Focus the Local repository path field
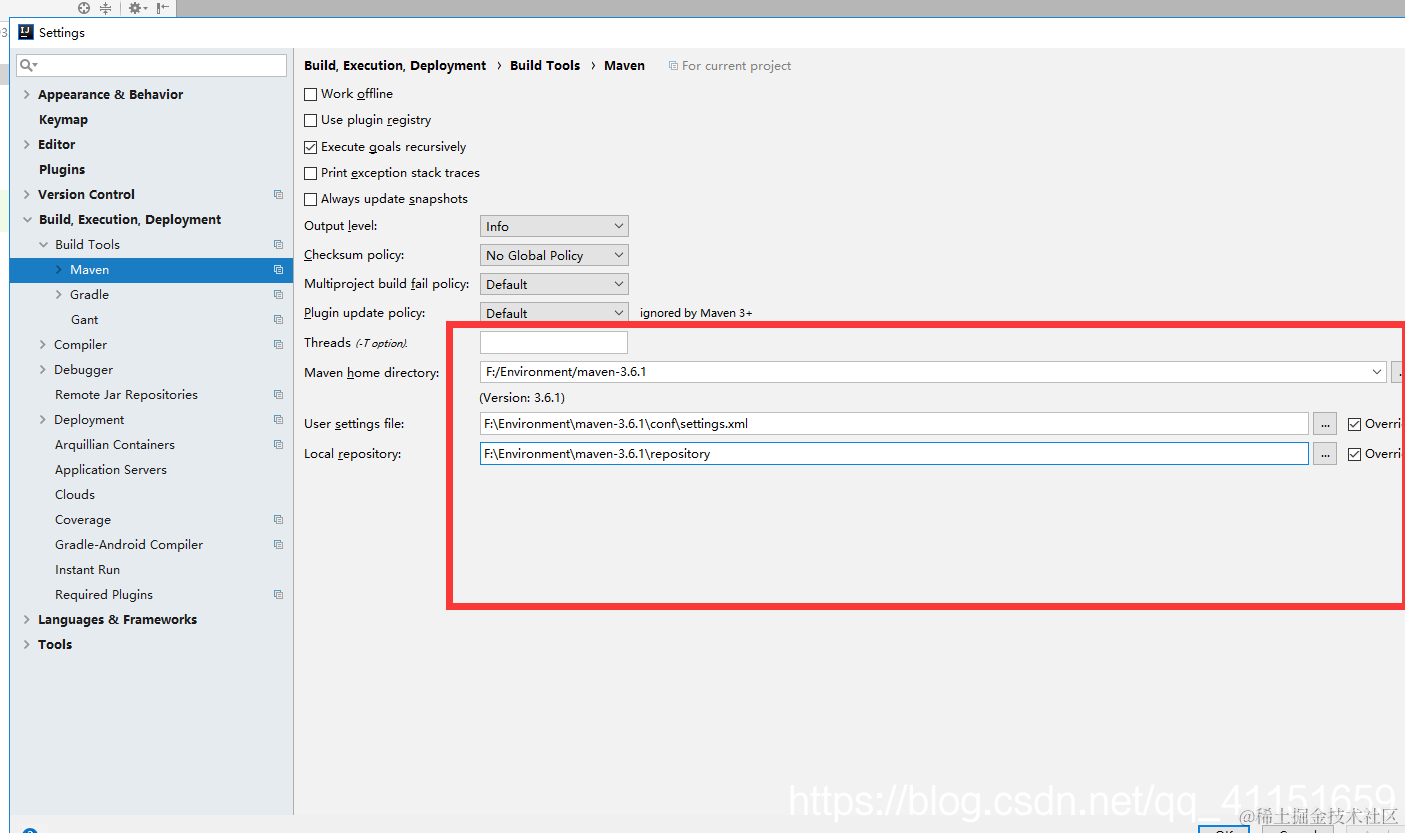 894,454
